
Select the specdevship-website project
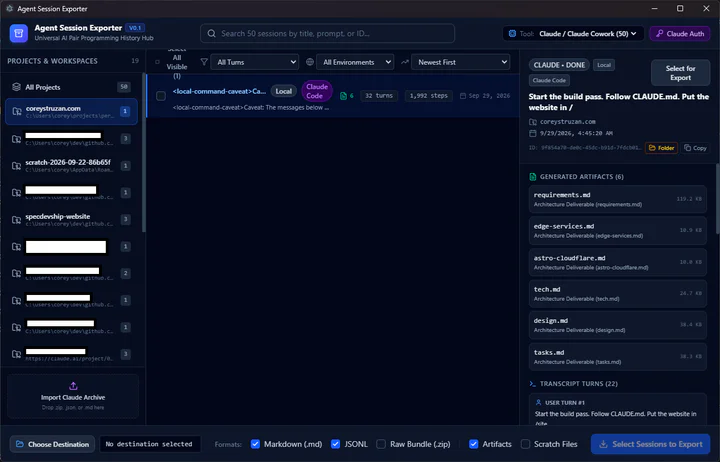click(x=71, y=220)
